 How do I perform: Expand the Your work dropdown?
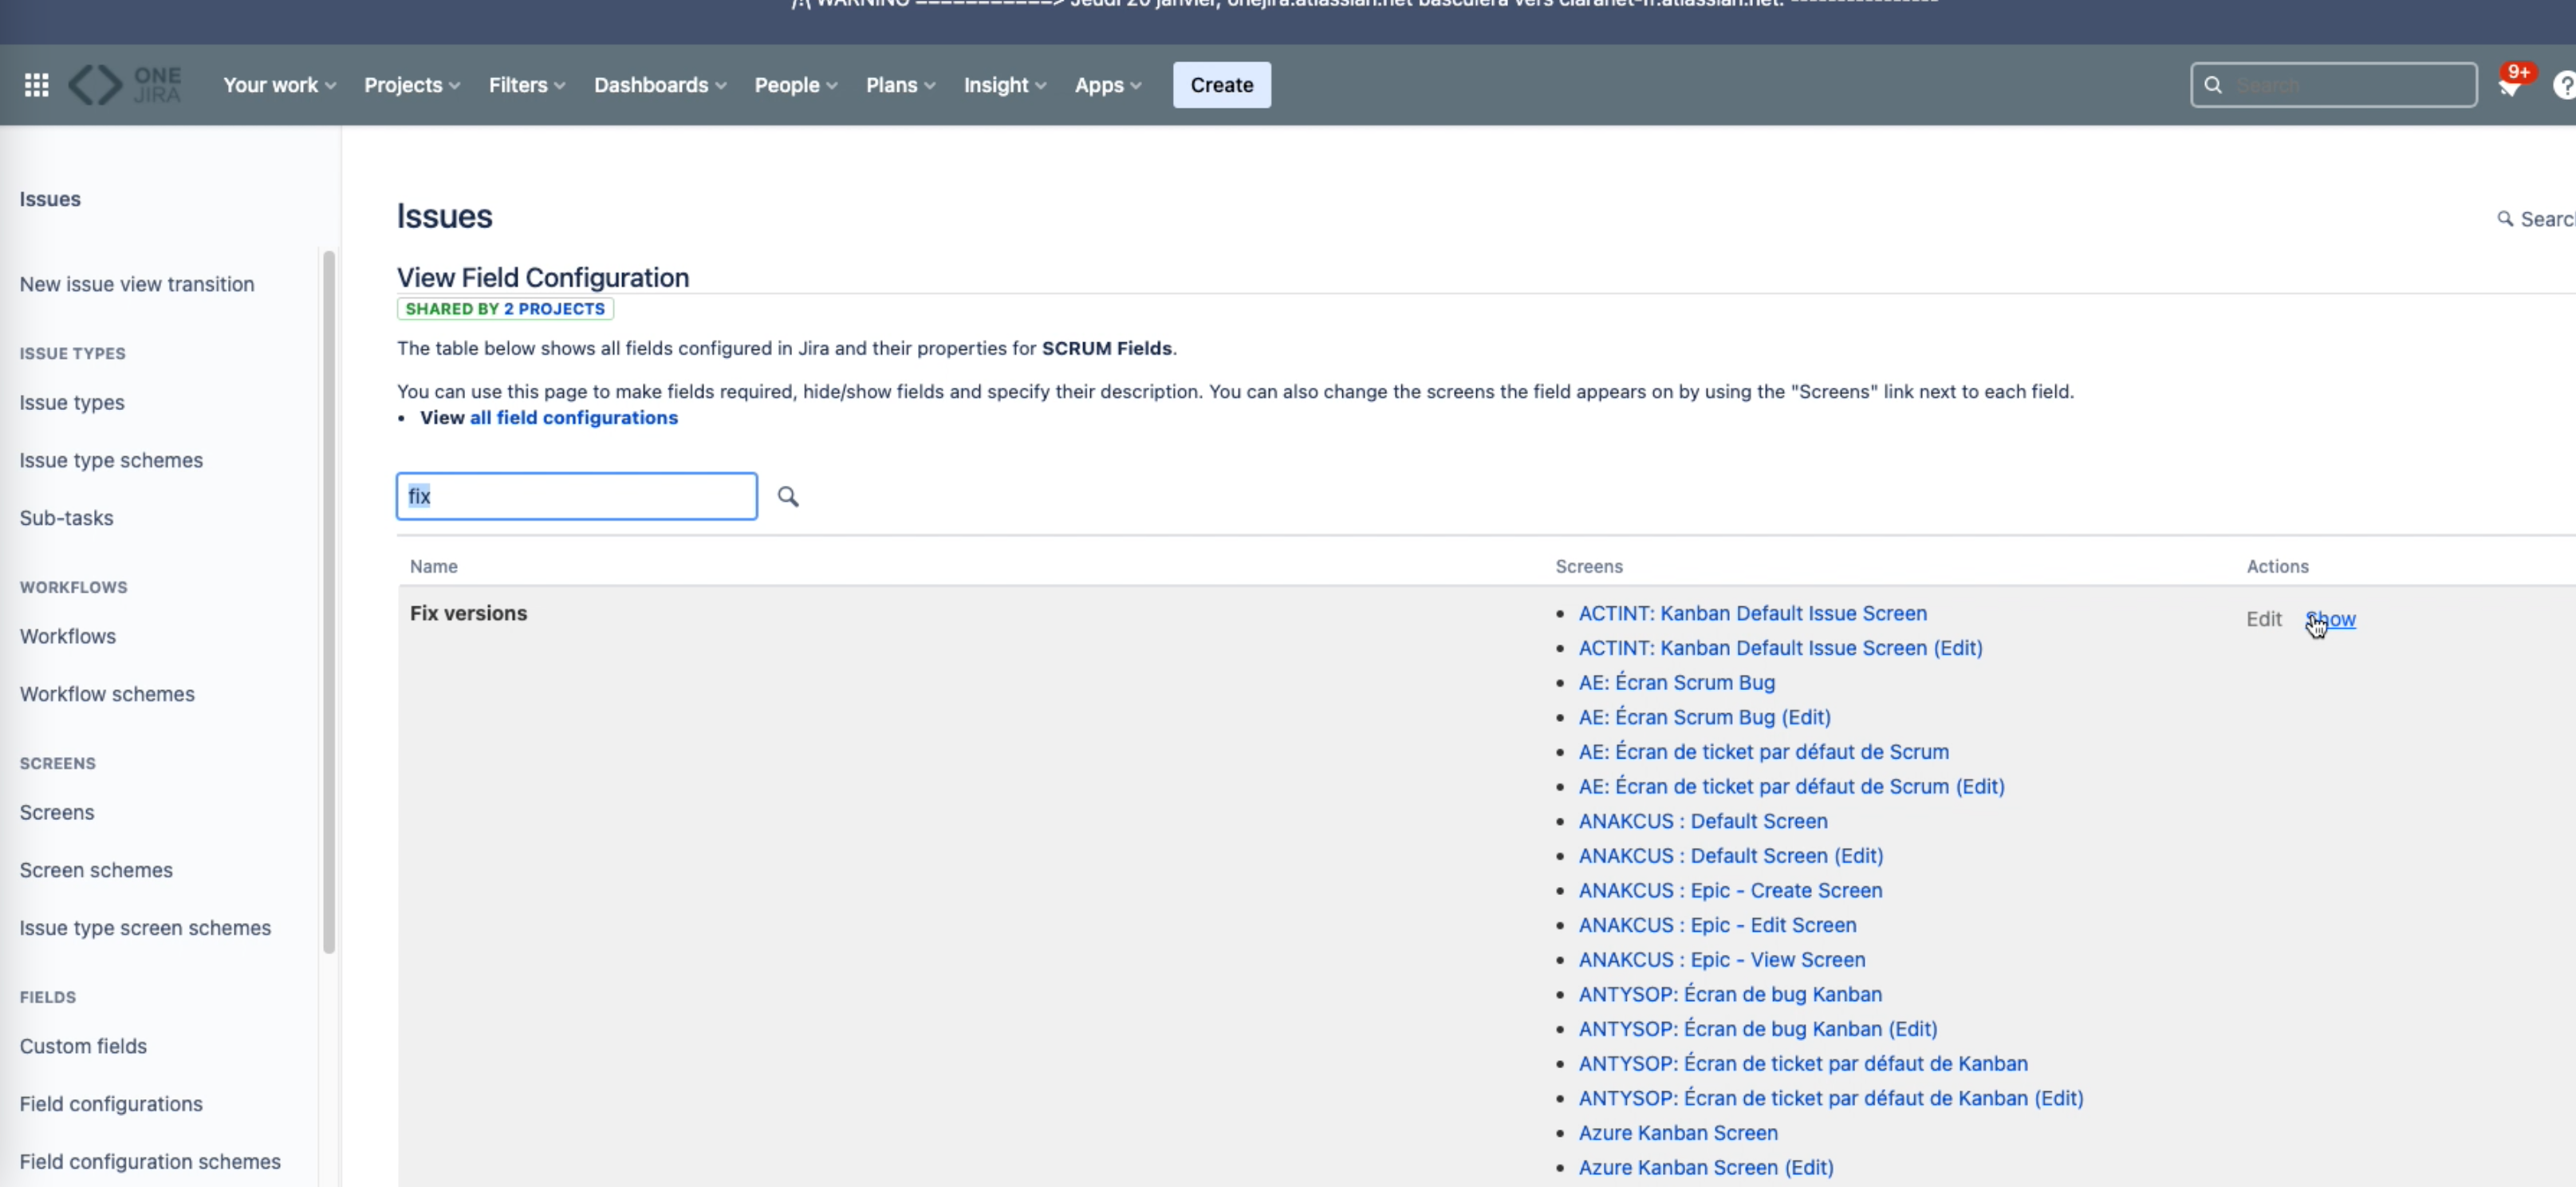click(279, 85)
